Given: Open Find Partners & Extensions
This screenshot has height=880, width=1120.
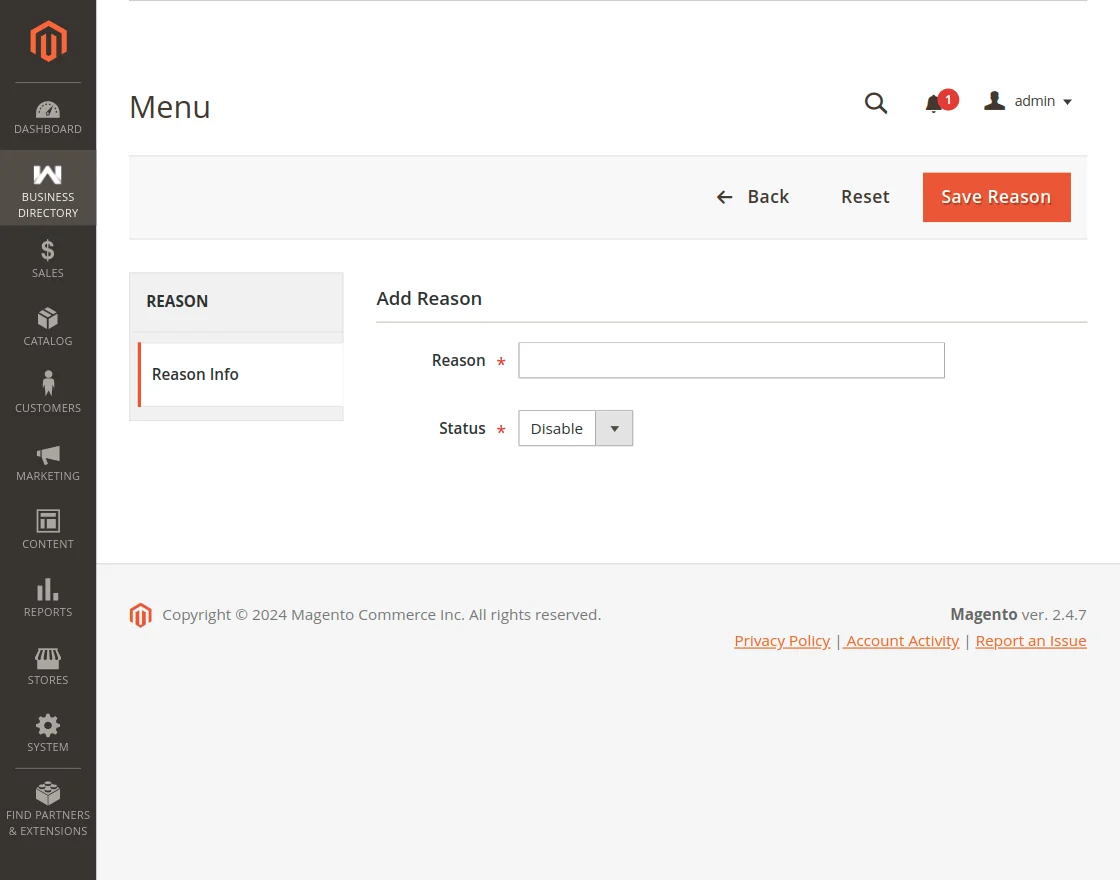Looking at the screenshot, I should click(x=48, y=809).
